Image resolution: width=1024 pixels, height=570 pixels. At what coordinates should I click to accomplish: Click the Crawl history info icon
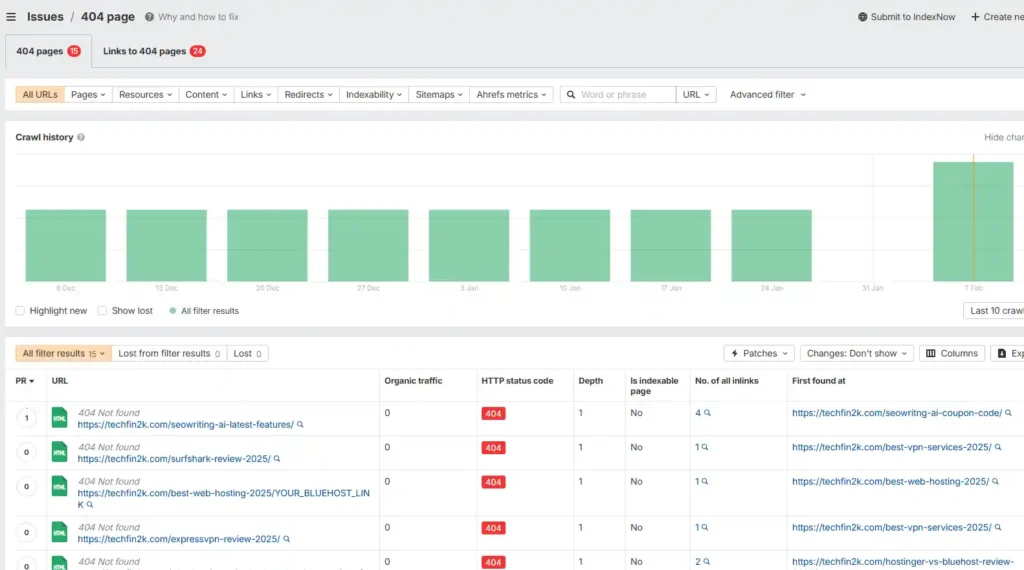(x=81, y=137)
